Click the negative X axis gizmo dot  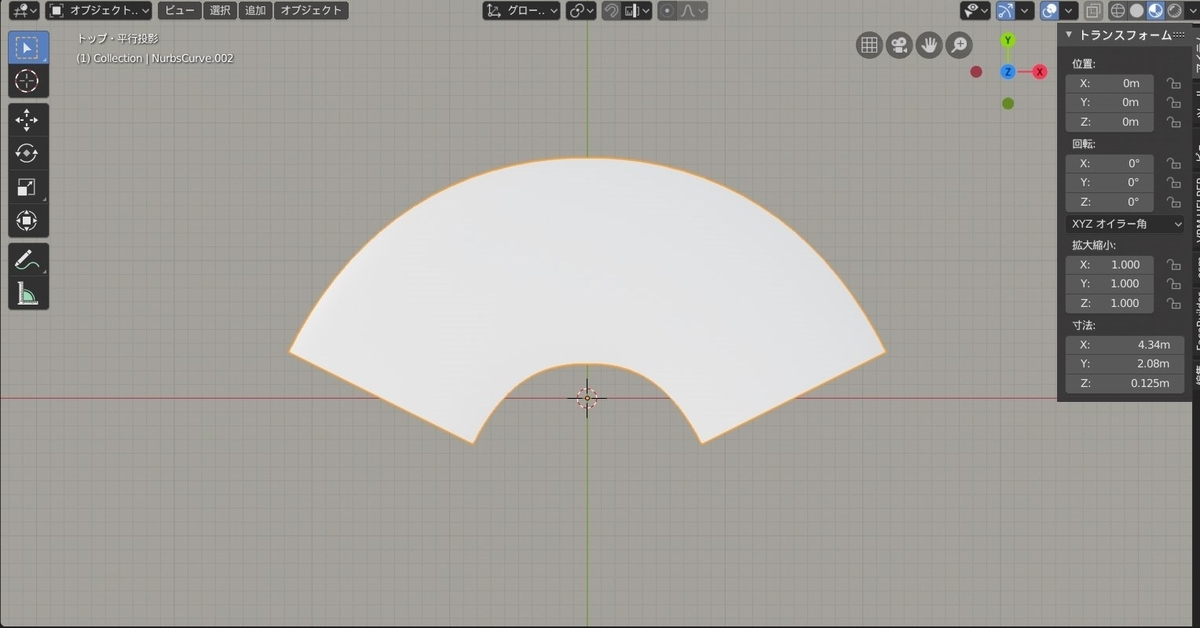[x=976, y=72]
